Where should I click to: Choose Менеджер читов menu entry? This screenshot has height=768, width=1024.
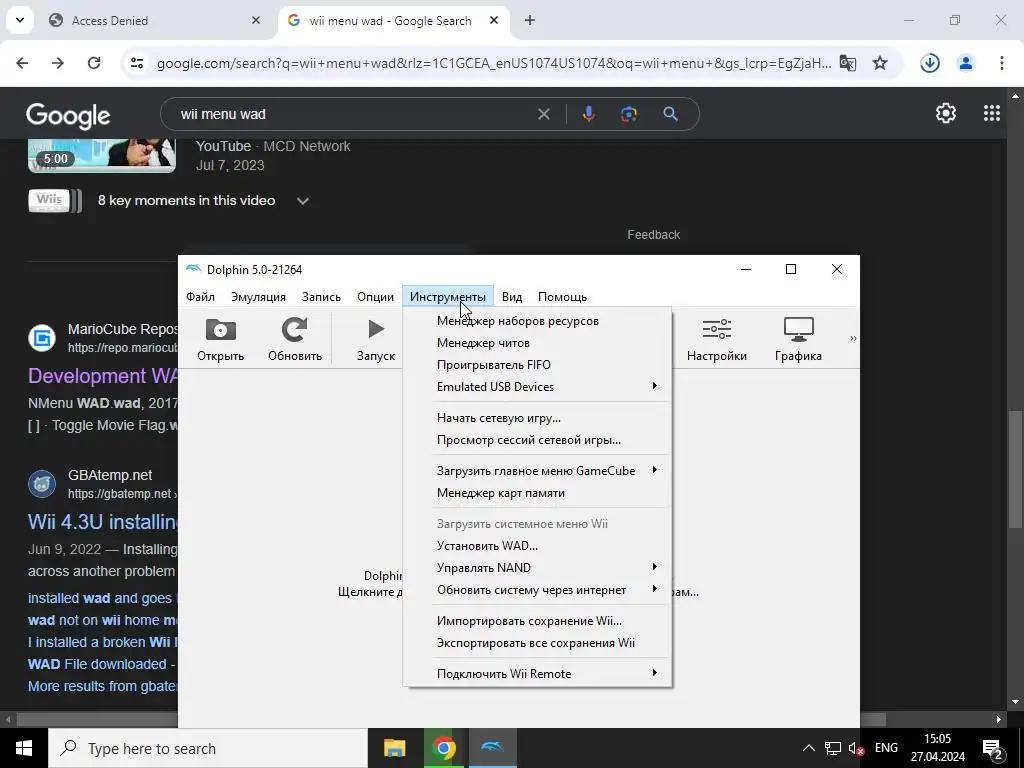coord(537,343)
